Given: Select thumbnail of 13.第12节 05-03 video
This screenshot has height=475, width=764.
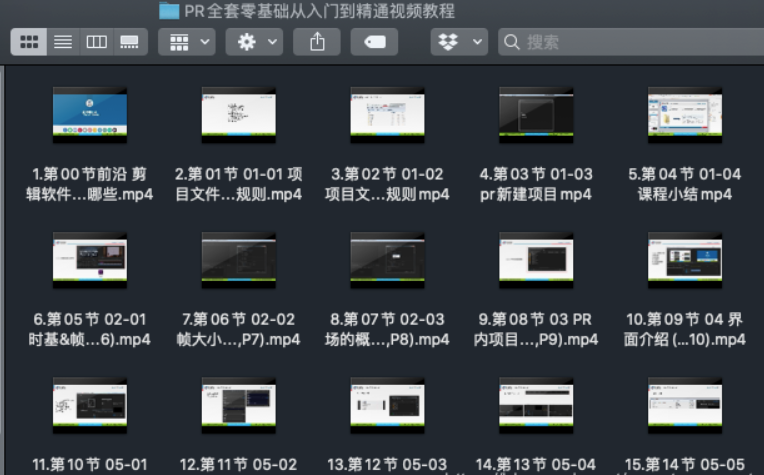Looking at the screenshot, I should point(387,405).
